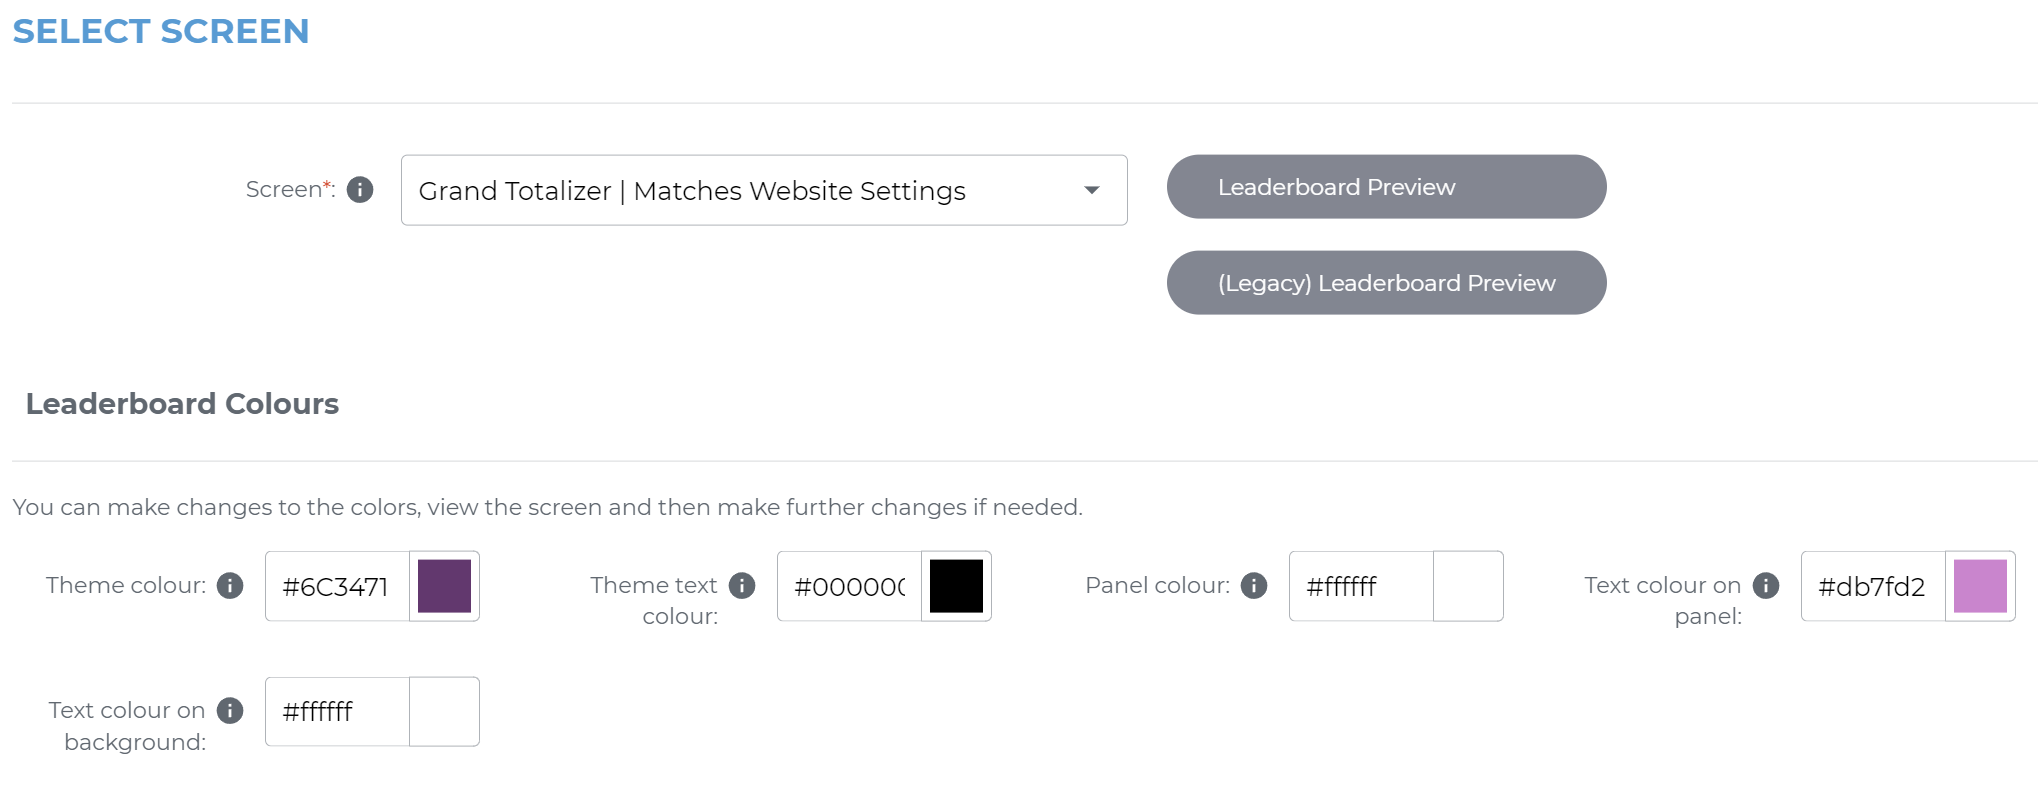Open the (Legacy) Leaderboard Preview button
Screen dimensions: 2038x798
(x=1386, y=283)
